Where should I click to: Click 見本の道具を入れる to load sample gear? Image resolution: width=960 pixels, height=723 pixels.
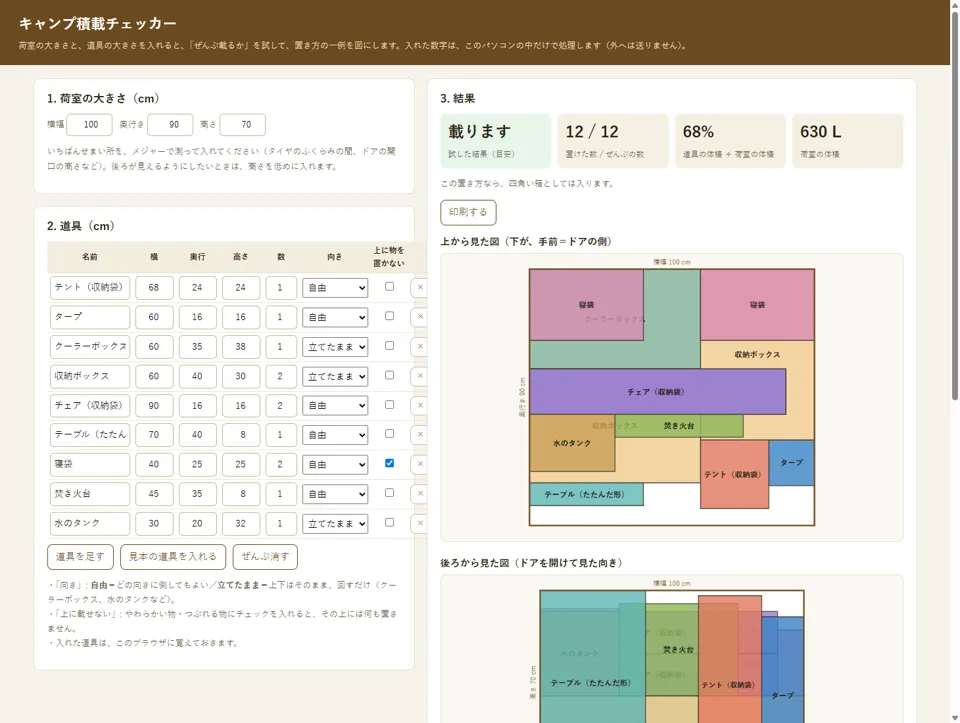tap(173, 556)
